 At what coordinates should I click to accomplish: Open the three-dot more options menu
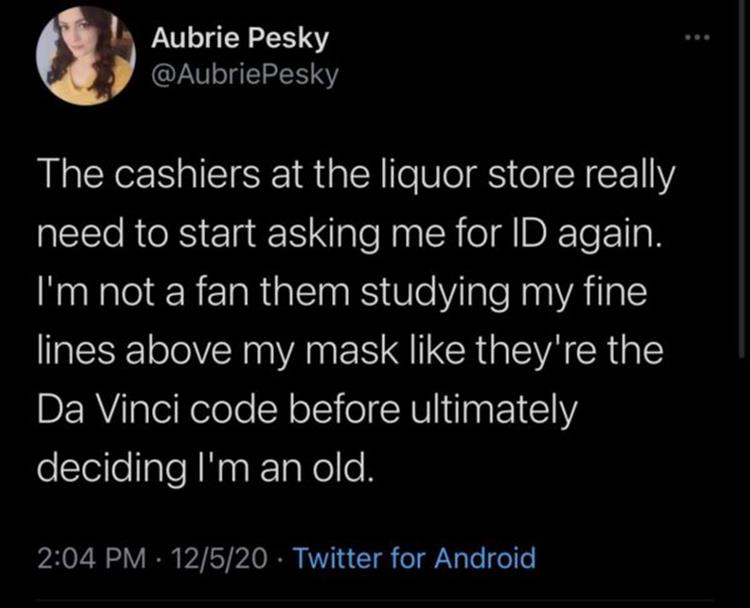click(x=697, y=37)
